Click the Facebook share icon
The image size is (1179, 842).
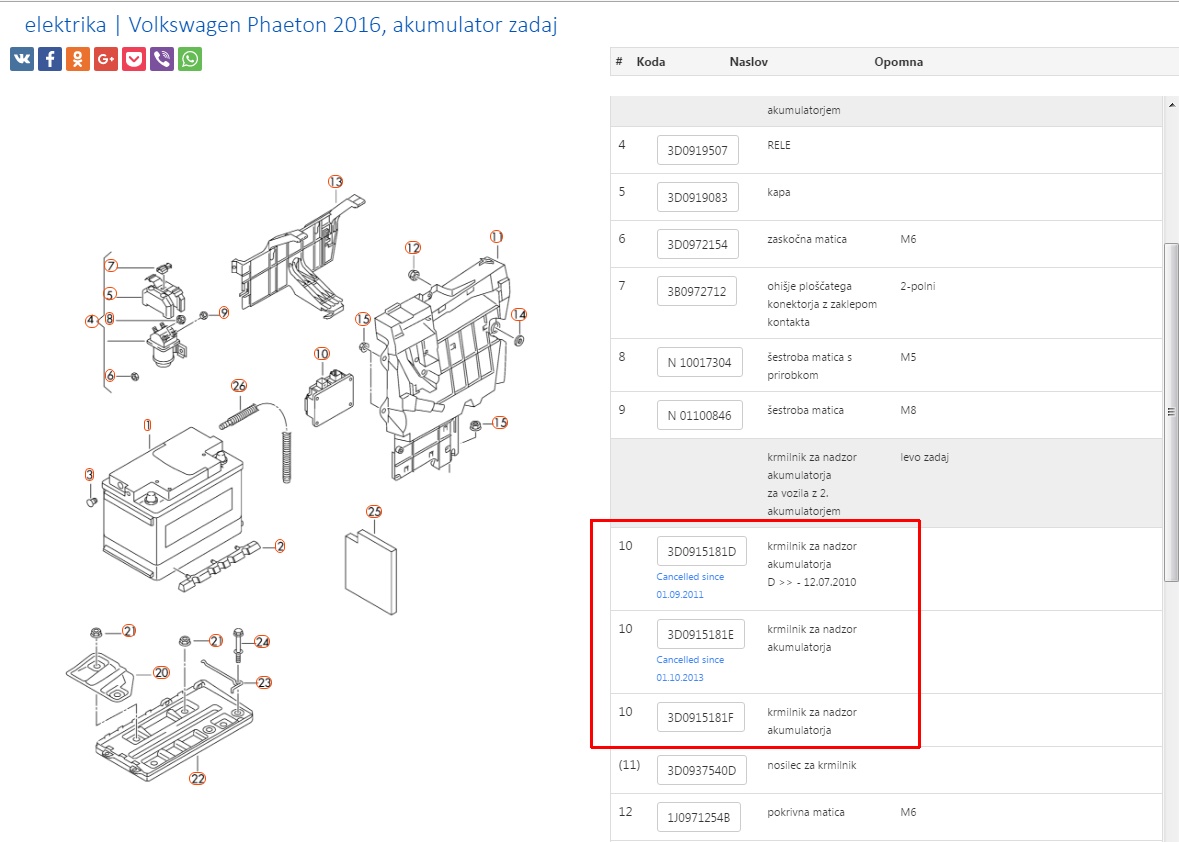pos(50,59)
